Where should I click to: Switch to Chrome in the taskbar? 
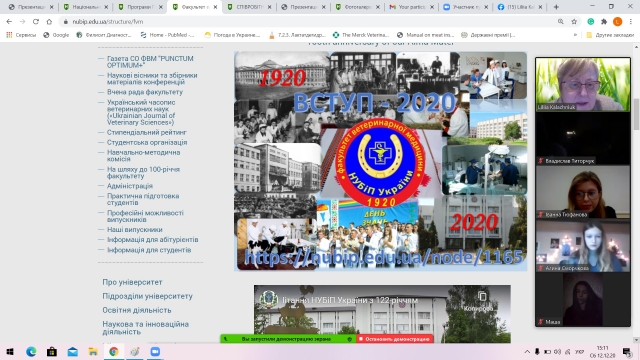click(113, 351)
